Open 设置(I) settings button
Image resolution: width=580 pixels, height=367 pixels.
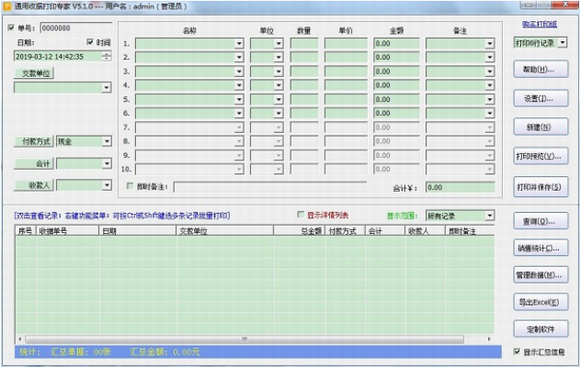point(540,98)
